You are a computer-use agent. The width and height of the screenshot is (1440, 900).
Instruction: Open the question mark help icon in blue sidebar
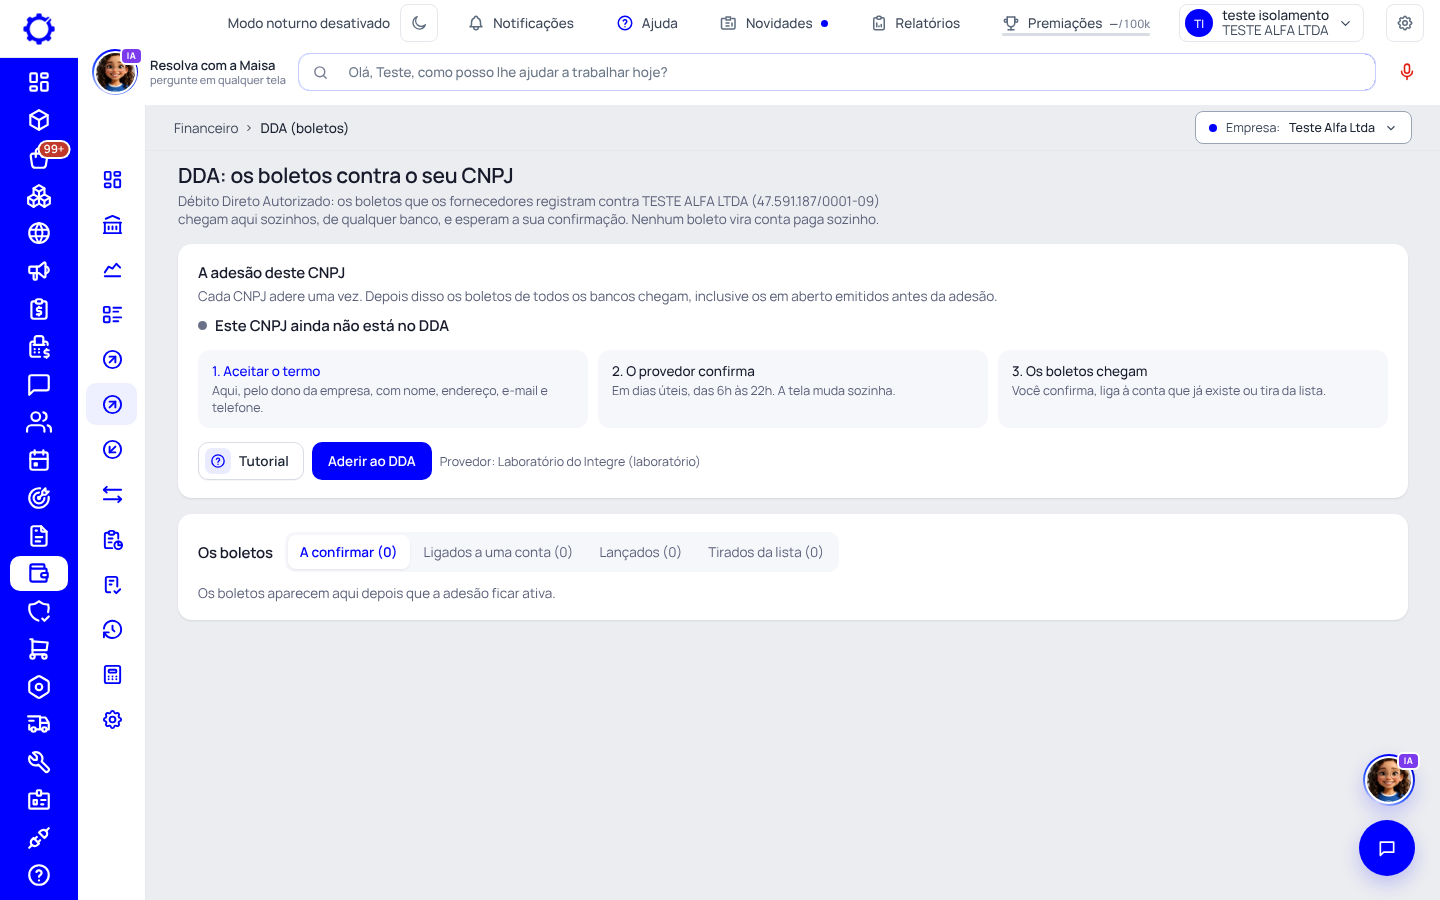coord(39,875)
